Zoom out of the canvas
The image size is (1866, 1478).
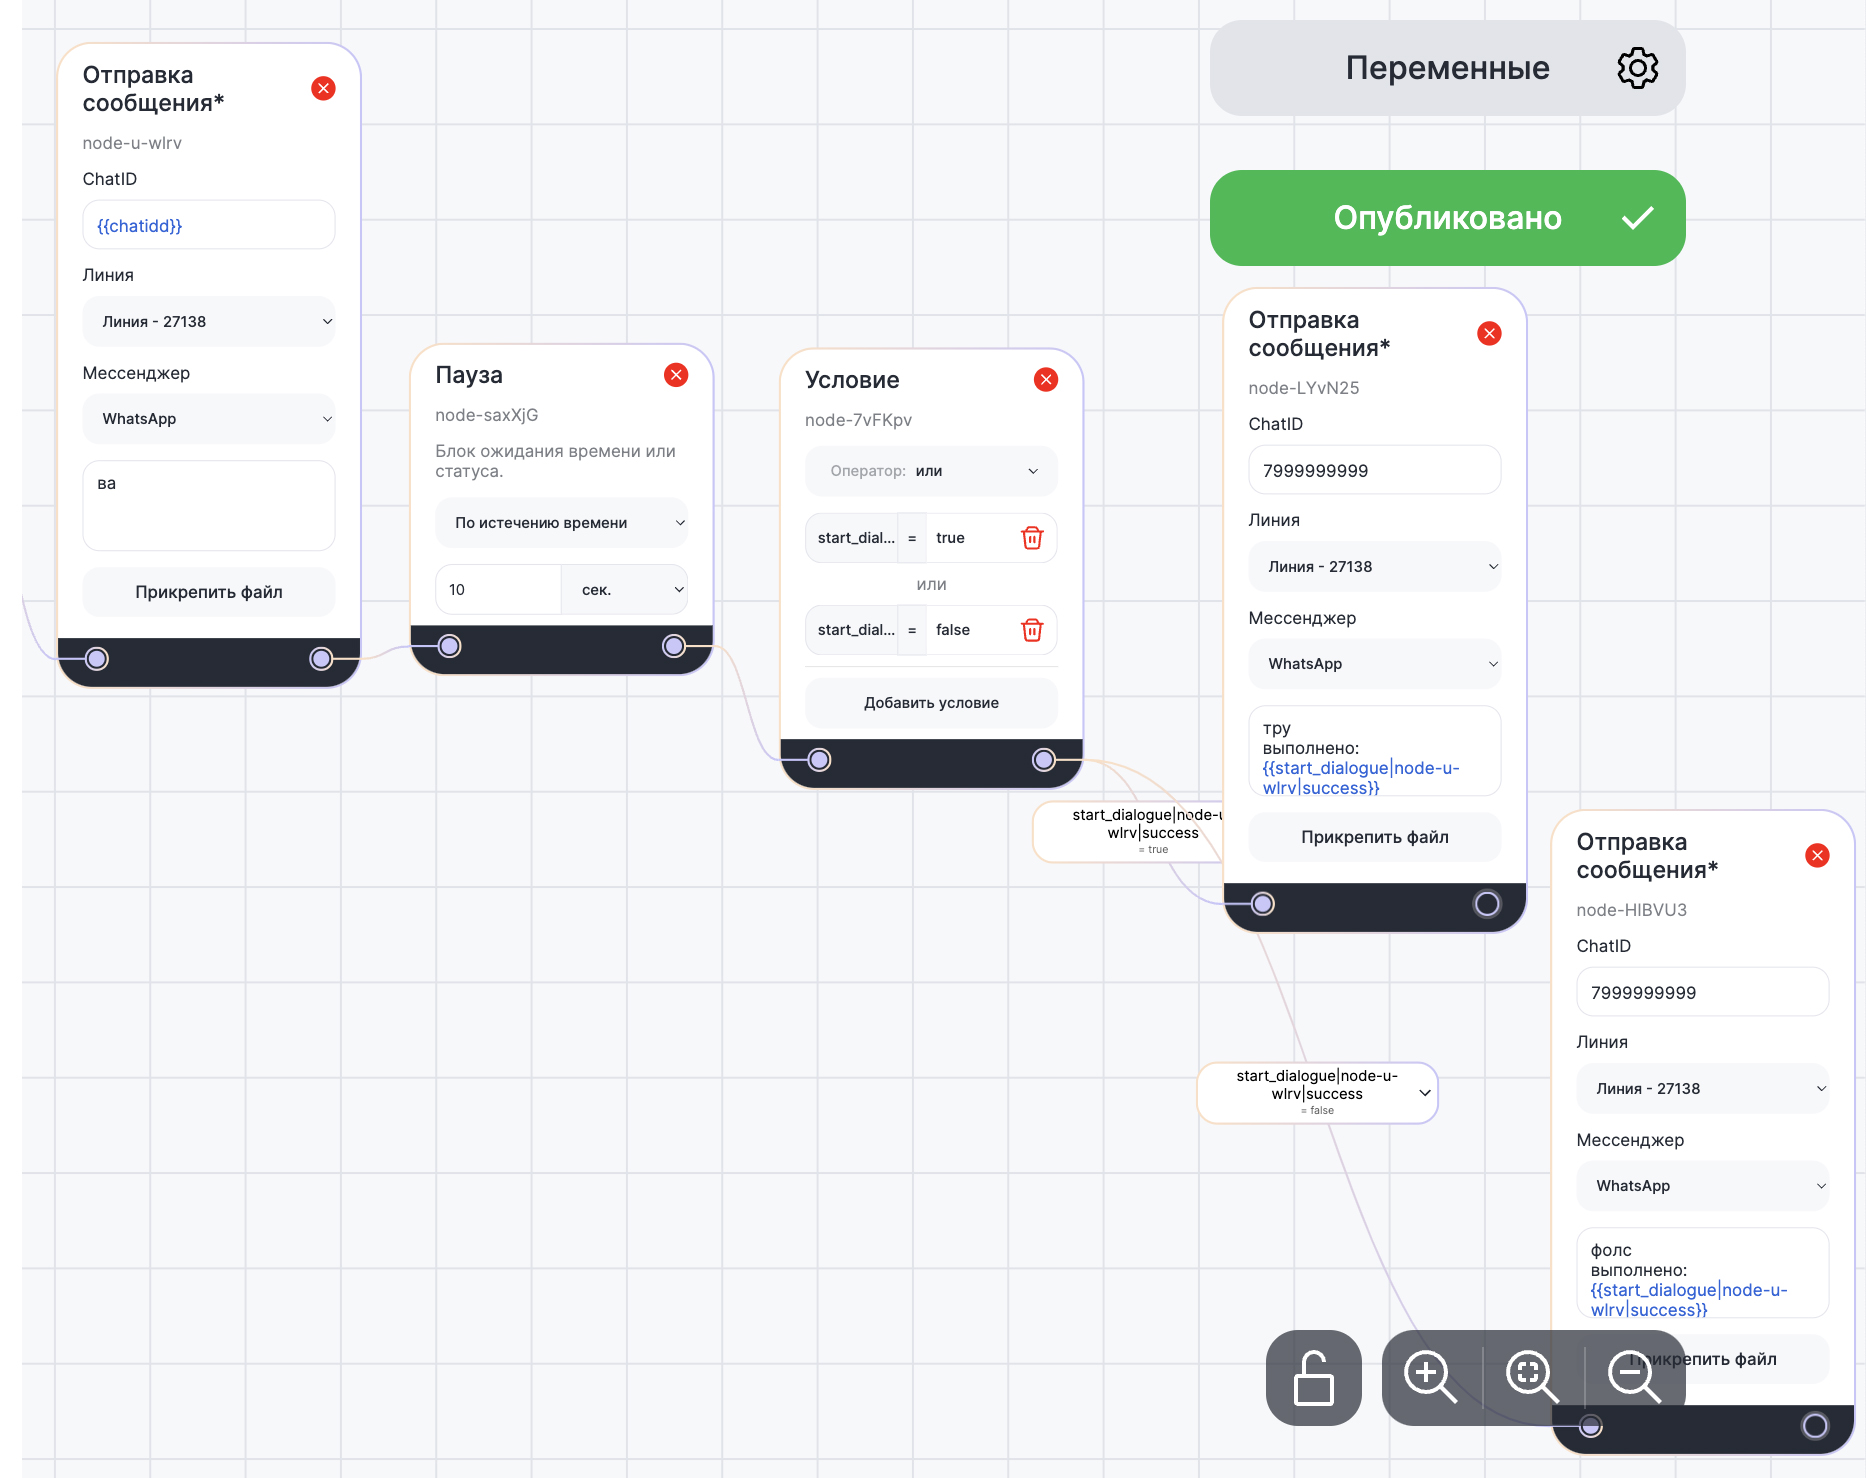1633,1377
